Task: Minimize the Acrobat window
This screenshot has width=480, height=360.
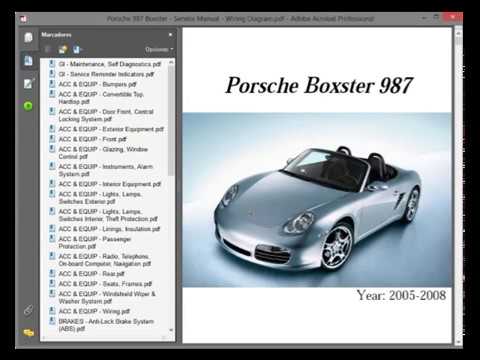Action: pos(424,18)
